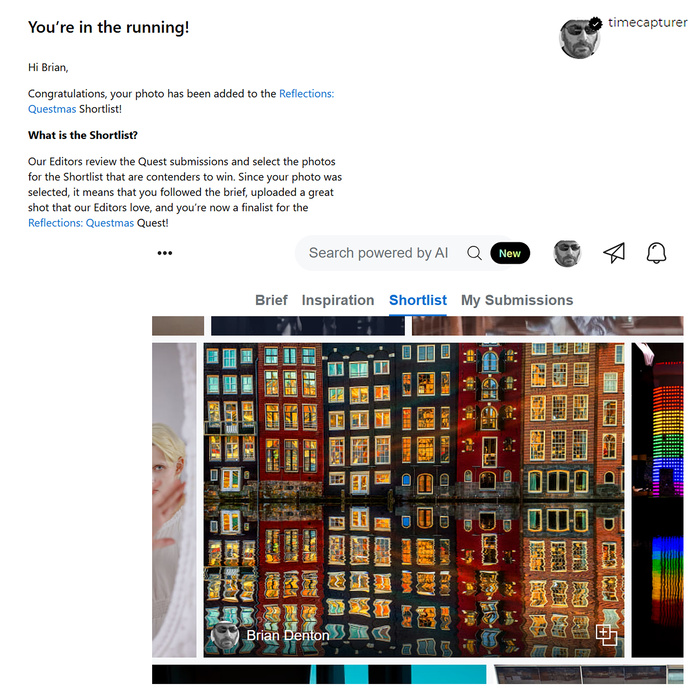Switch to the Brief tab
This screenshot has width=700, height=700.
tap(271, 300)
